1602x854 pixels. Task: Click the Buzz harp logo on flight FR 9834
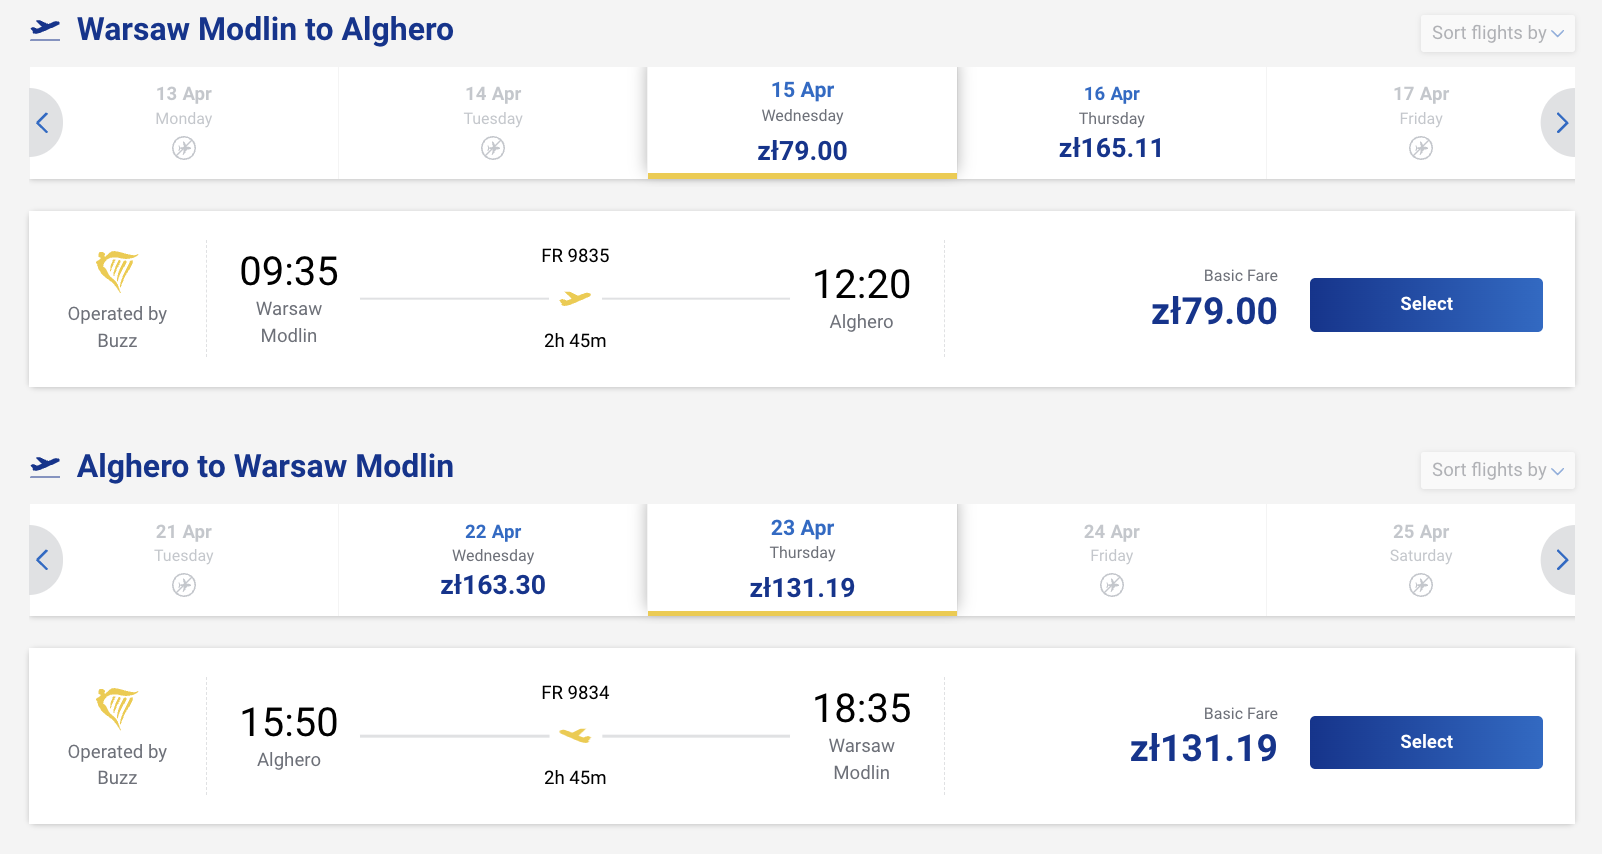click(x=117, y=708)
